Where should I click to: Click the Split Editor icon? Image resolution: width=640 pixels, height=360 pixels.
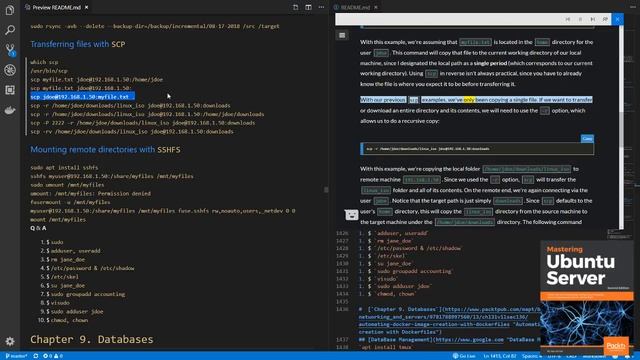309,7
